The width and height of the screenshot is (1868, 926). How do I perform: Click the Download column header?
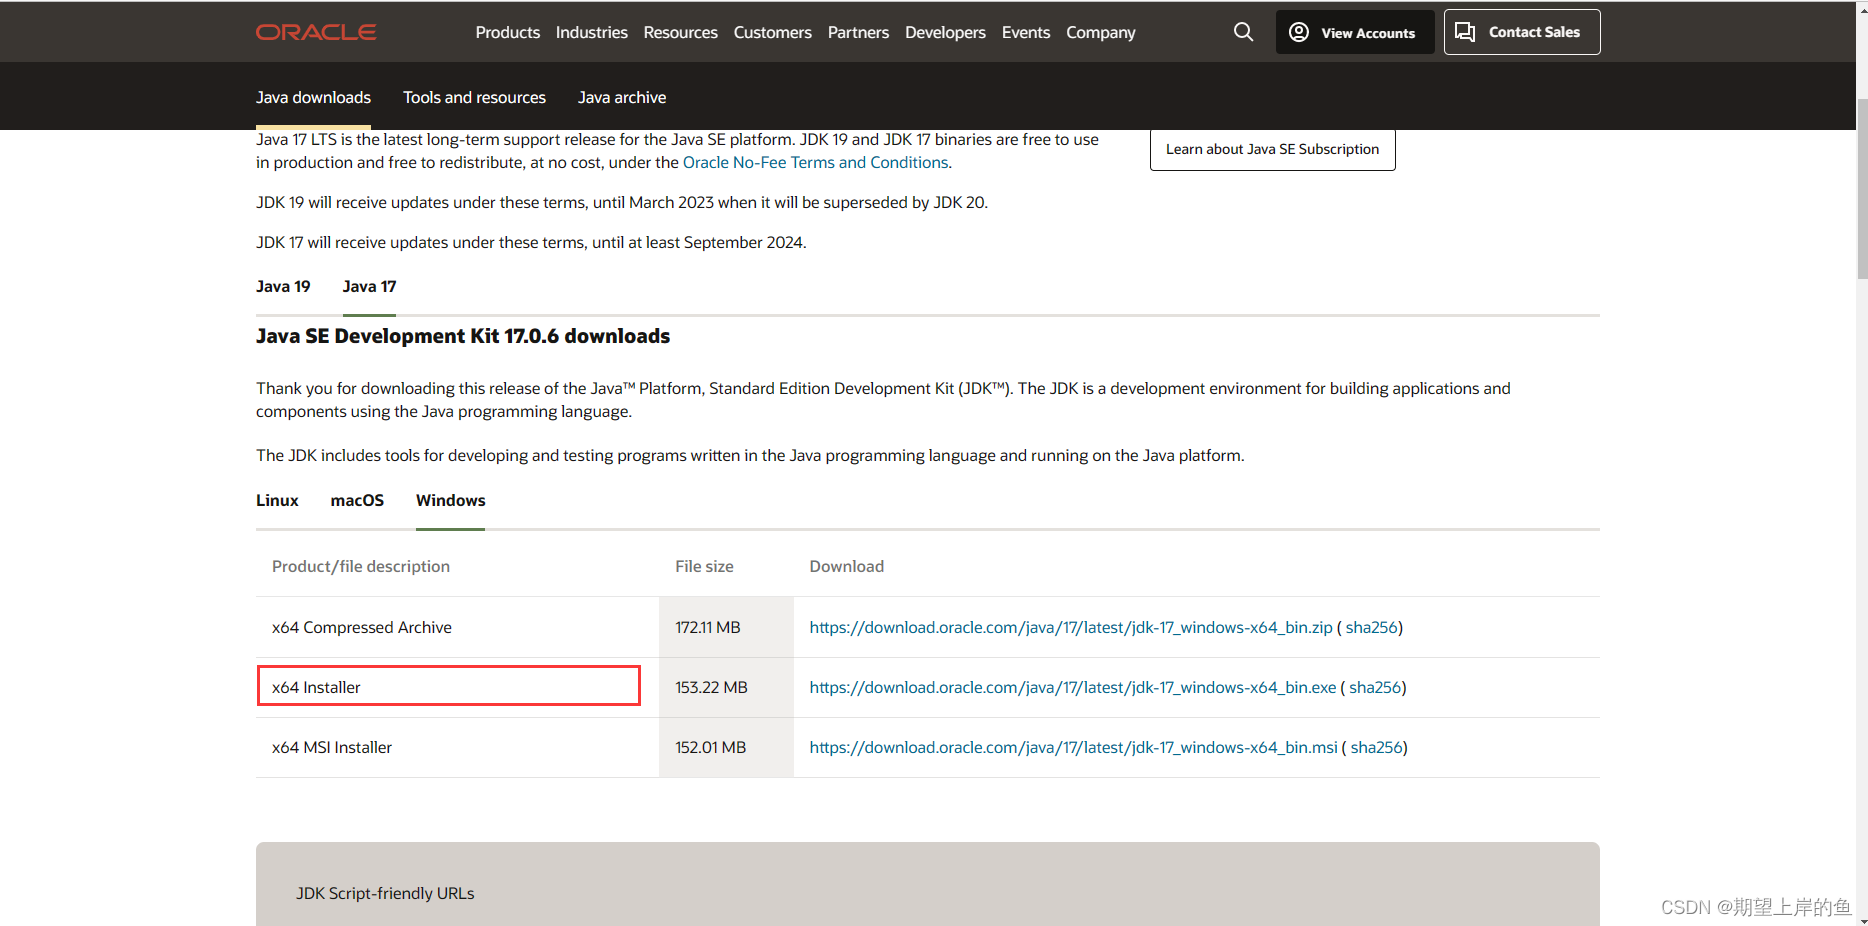(x=847, y=566)
